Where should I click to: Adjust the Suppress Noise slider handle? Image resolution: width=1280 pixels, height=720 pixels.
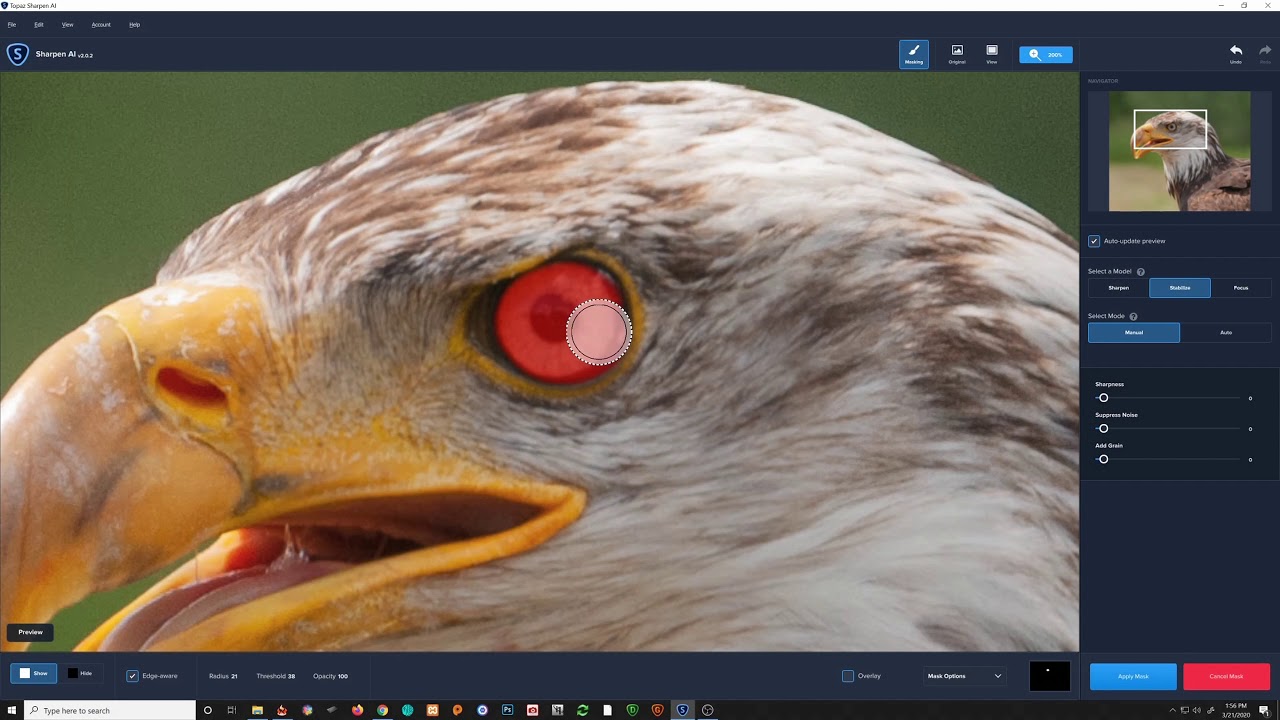coord(1104,429)
